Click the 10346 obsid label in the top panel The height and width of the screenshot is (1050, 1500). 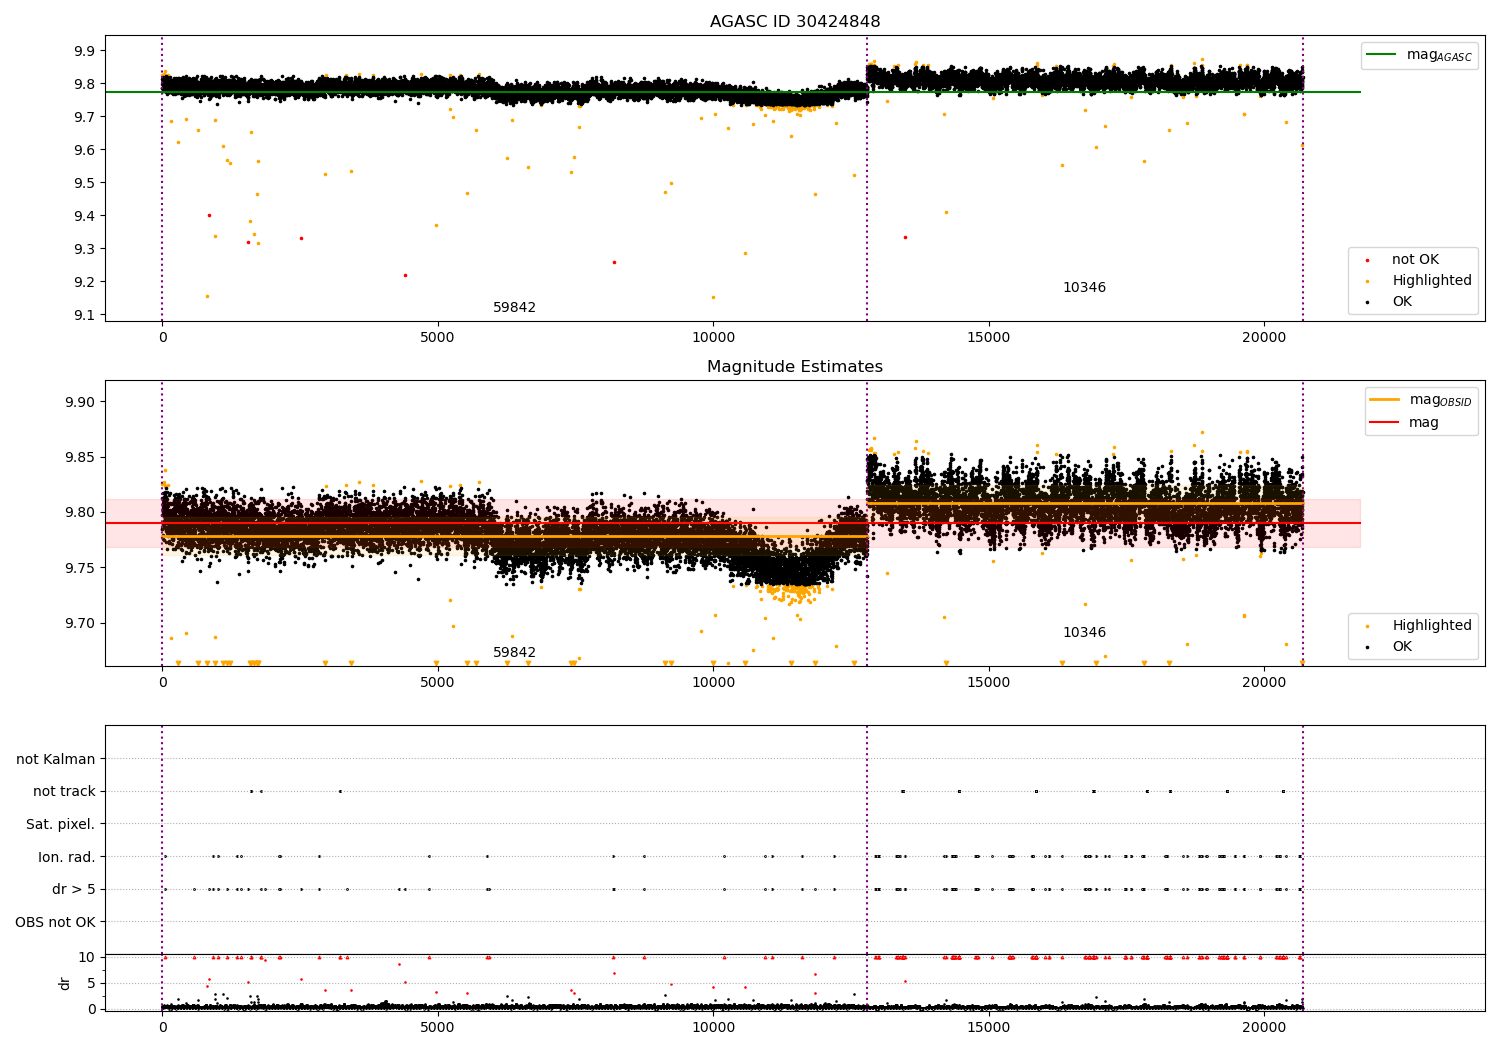(x=1084, y=288)
